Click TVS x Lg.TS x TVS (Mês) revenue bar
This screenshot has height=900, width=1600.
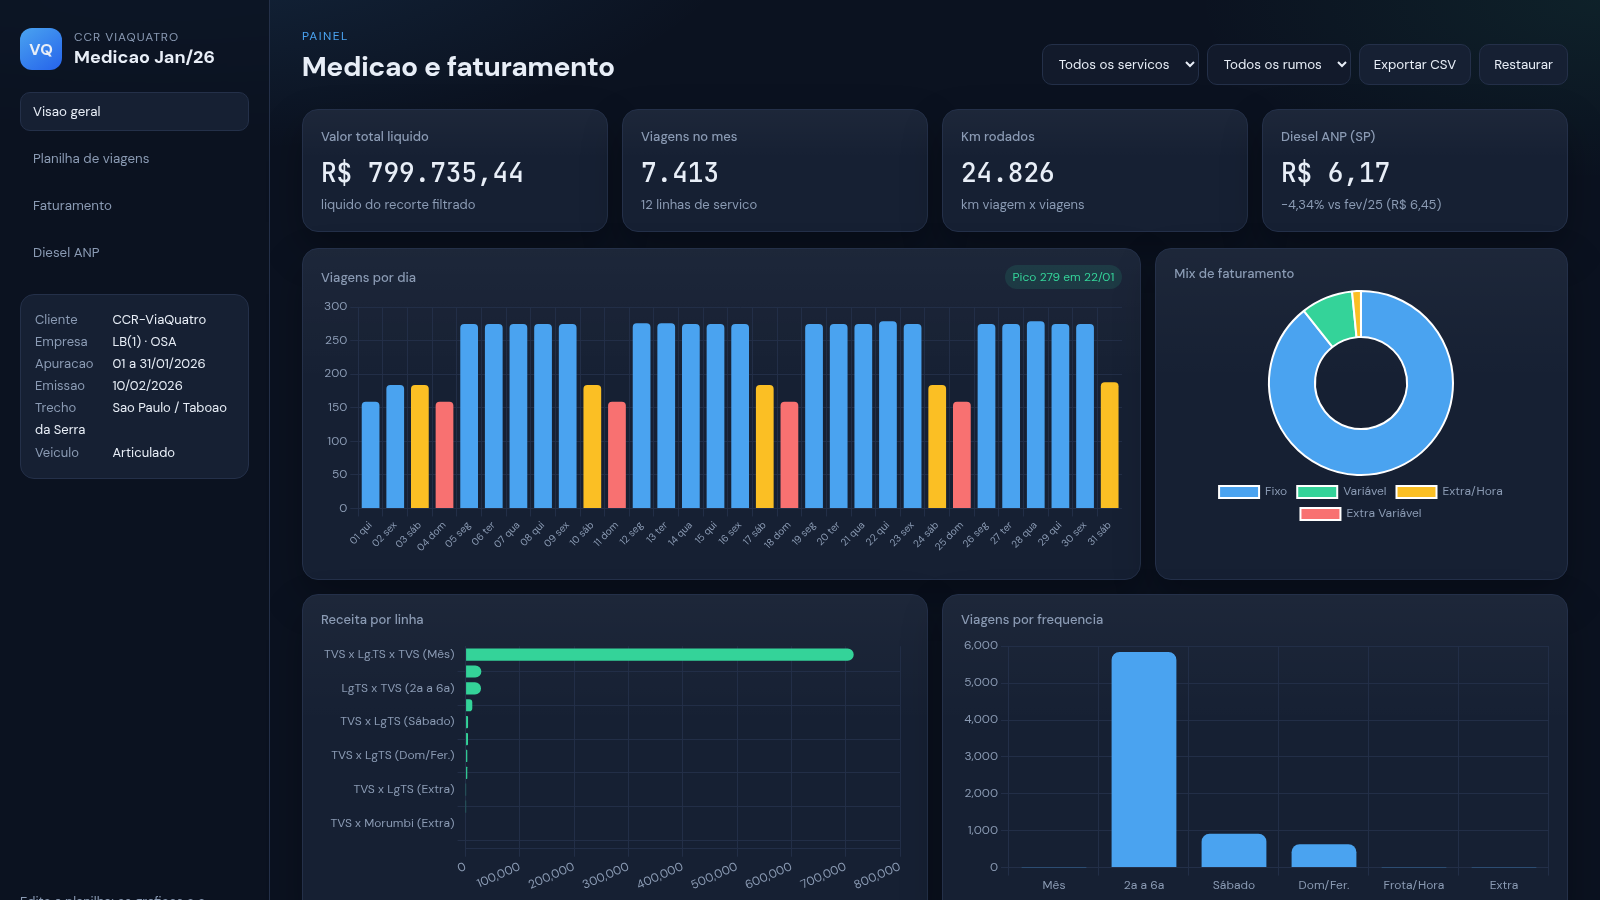tap(660, 654)
